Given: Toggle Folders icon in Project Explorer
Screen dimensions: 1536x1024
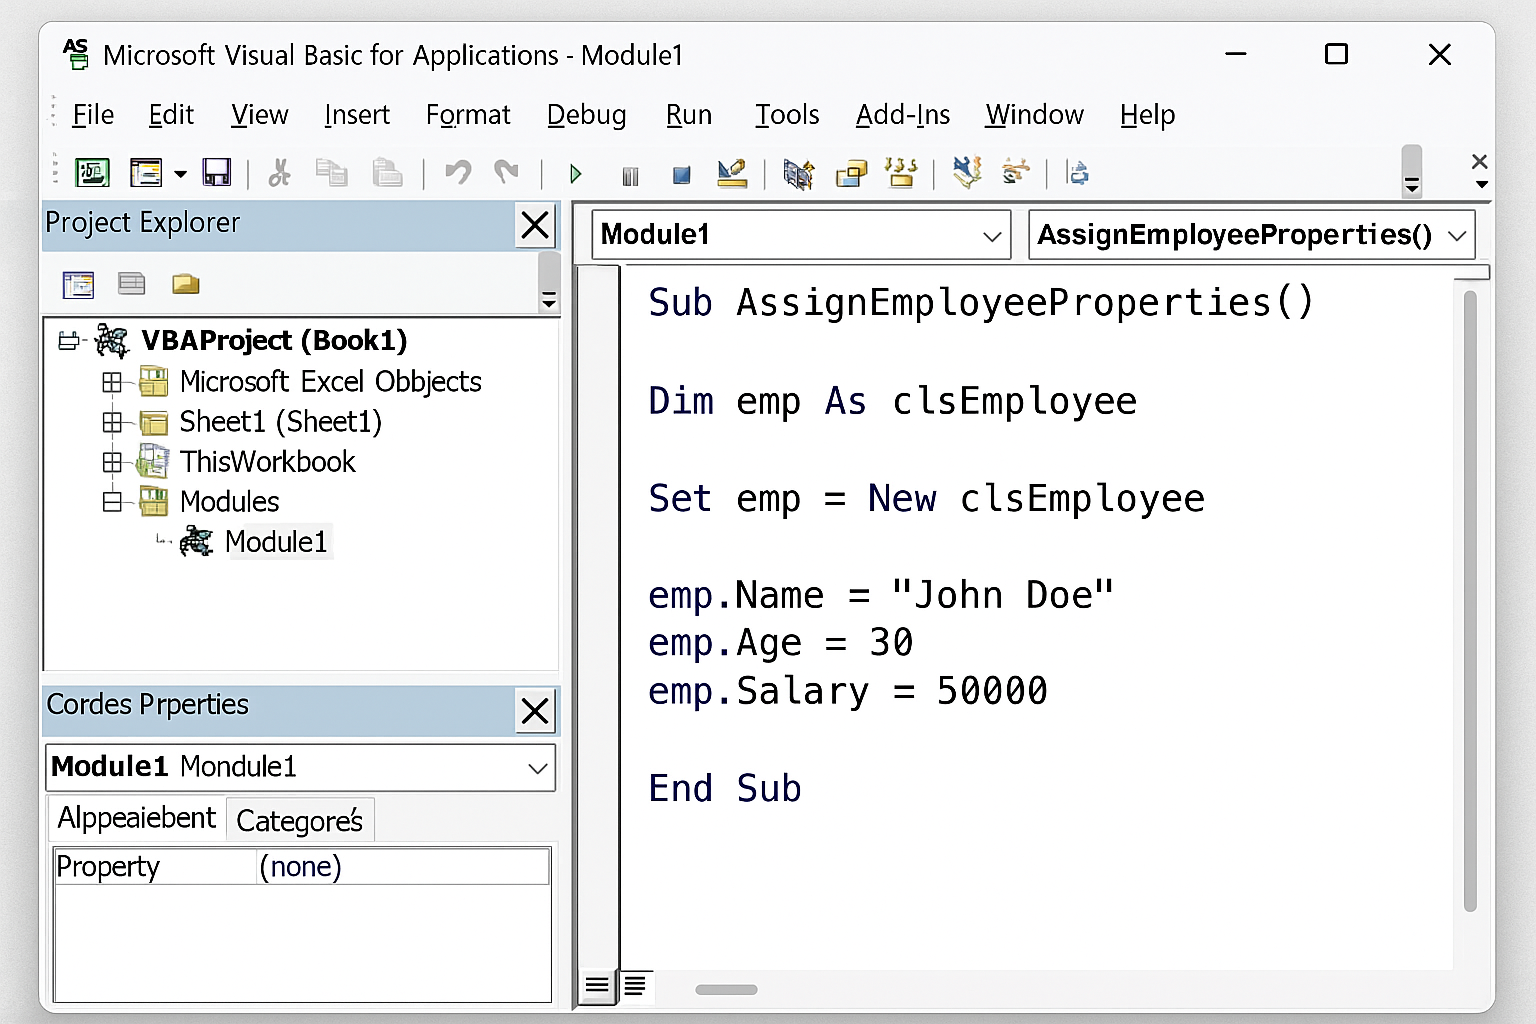Looking at the screenshot, I should point(186,284).
